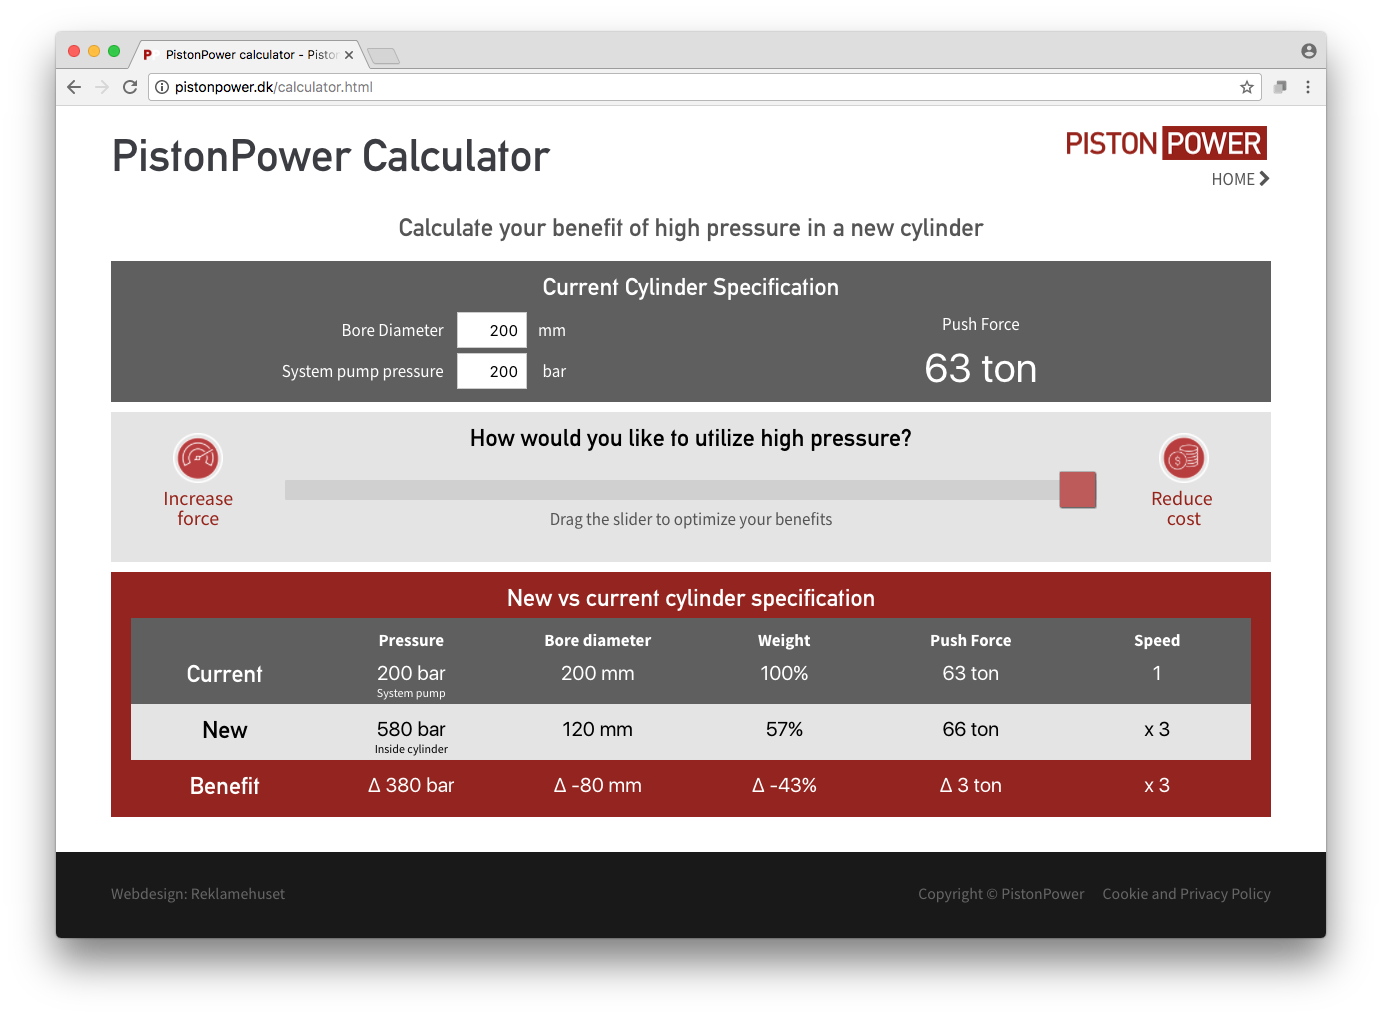The height and width of the screenshot is (1018, 1382).
Task: Click the browser extension icon beside the star
Action: point(1280,87)
